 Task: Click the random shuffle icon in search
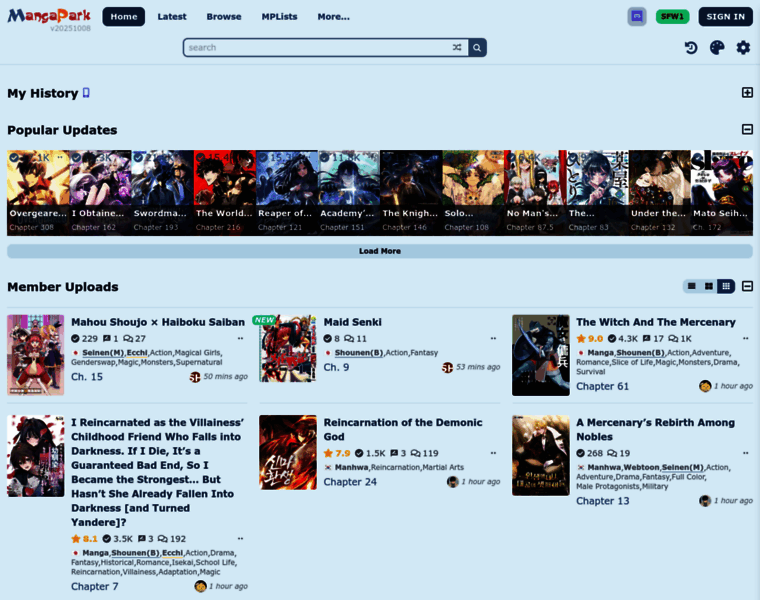pyautogui.click(x=457, y=47)
